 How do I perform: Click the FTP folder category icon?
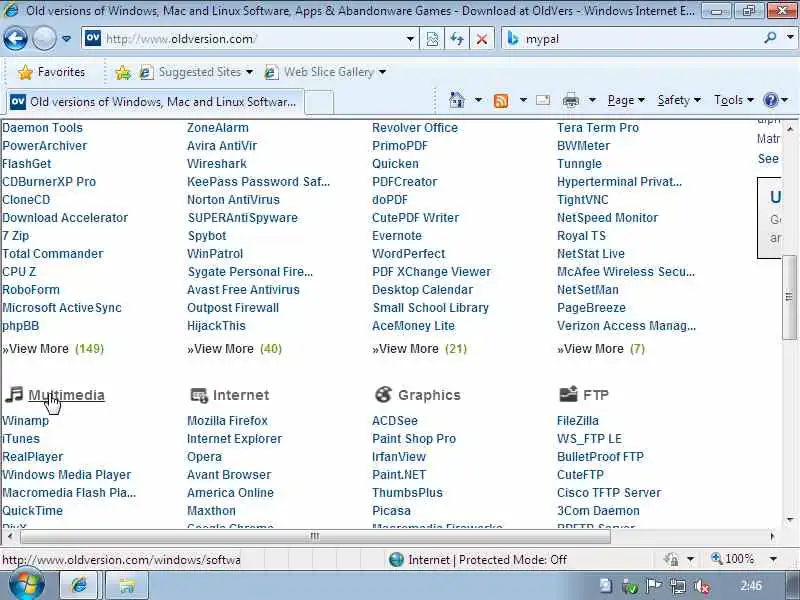click(x=568, y=394)
